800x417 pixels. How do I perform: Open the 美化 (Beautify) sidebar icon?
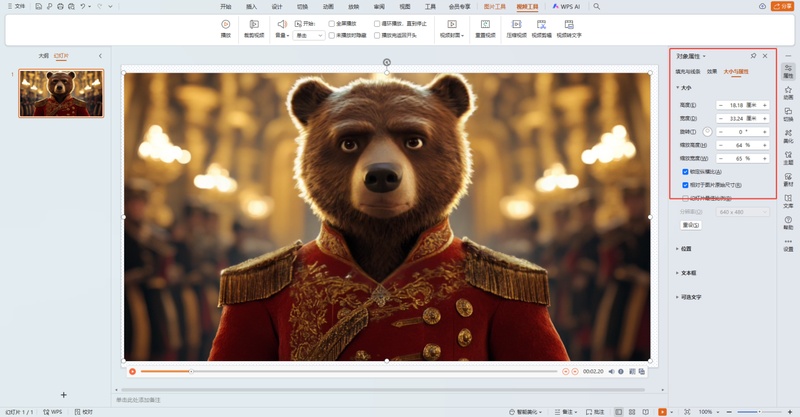tap(788, 135)
